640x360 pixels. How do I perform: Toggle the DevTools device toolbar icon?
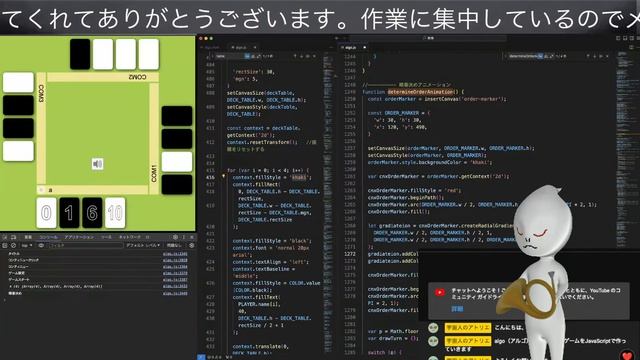(13, 237)
